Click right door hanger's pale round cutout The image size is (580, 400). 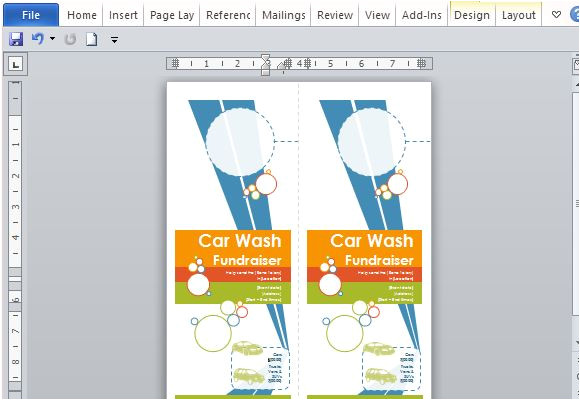point(371,142)
